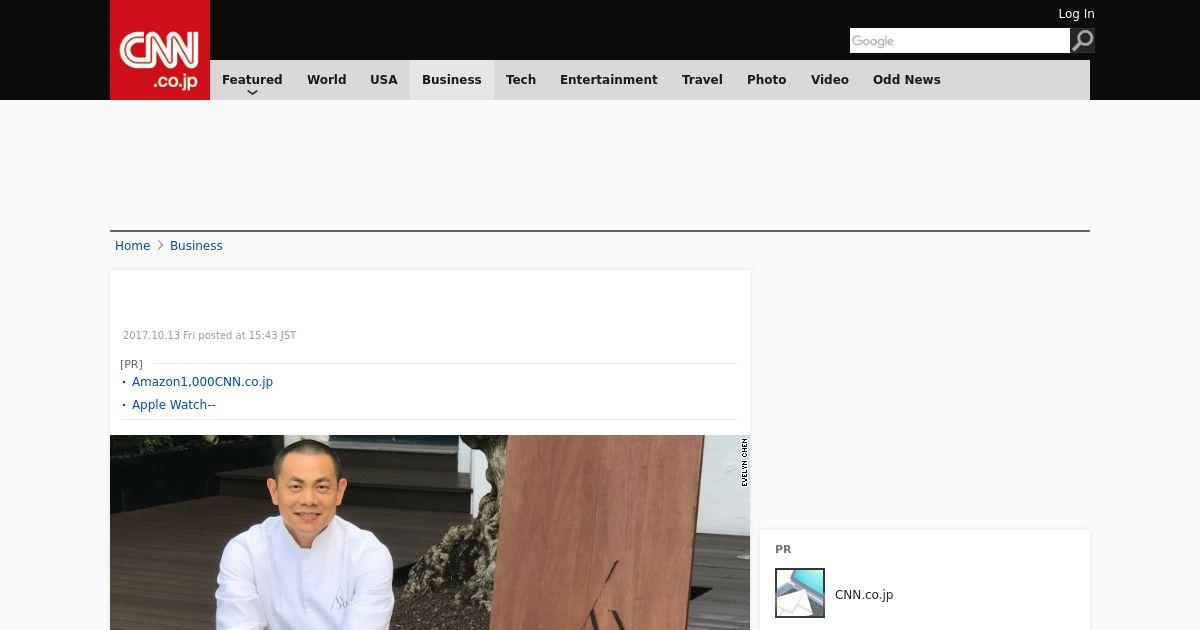Click the Log In link
Image resolution: width=1200 pixels, height=630 pixels.
click(1076, 14)
